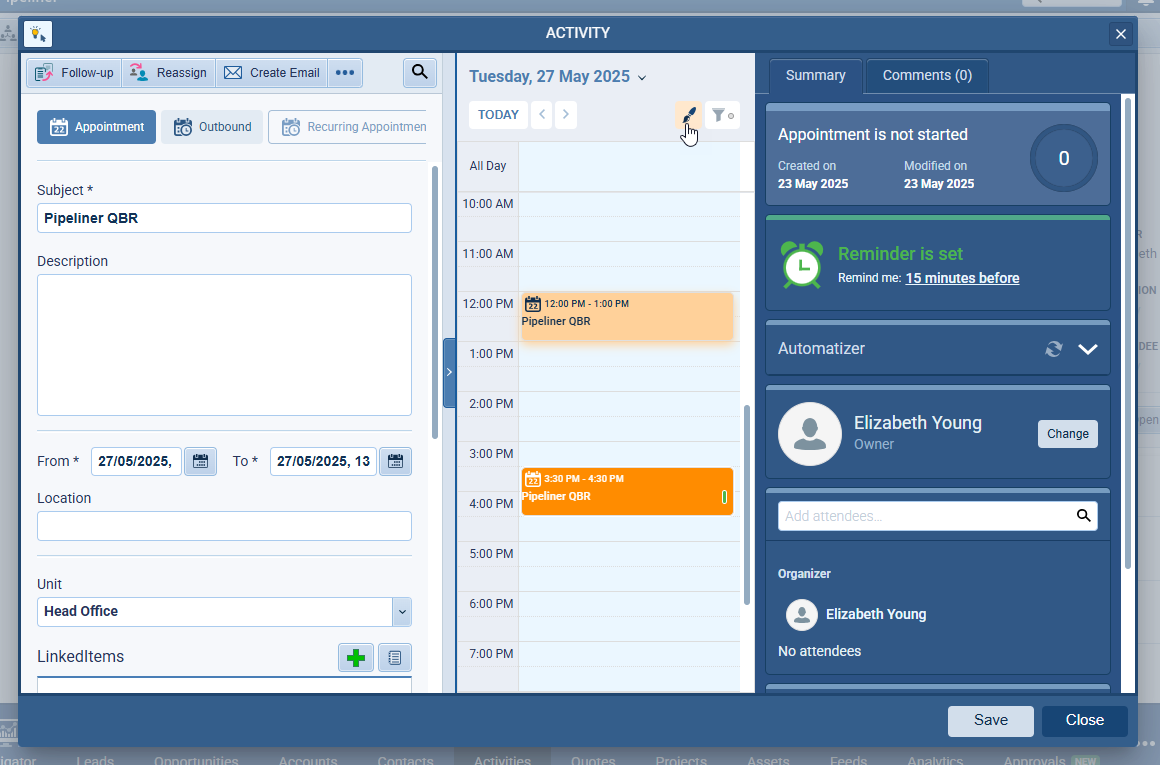Image resolution: width=1160 pixels, height=765 pixels.
Task: Select the edit pen icon above the calendar
Action: tap(687, 114)
